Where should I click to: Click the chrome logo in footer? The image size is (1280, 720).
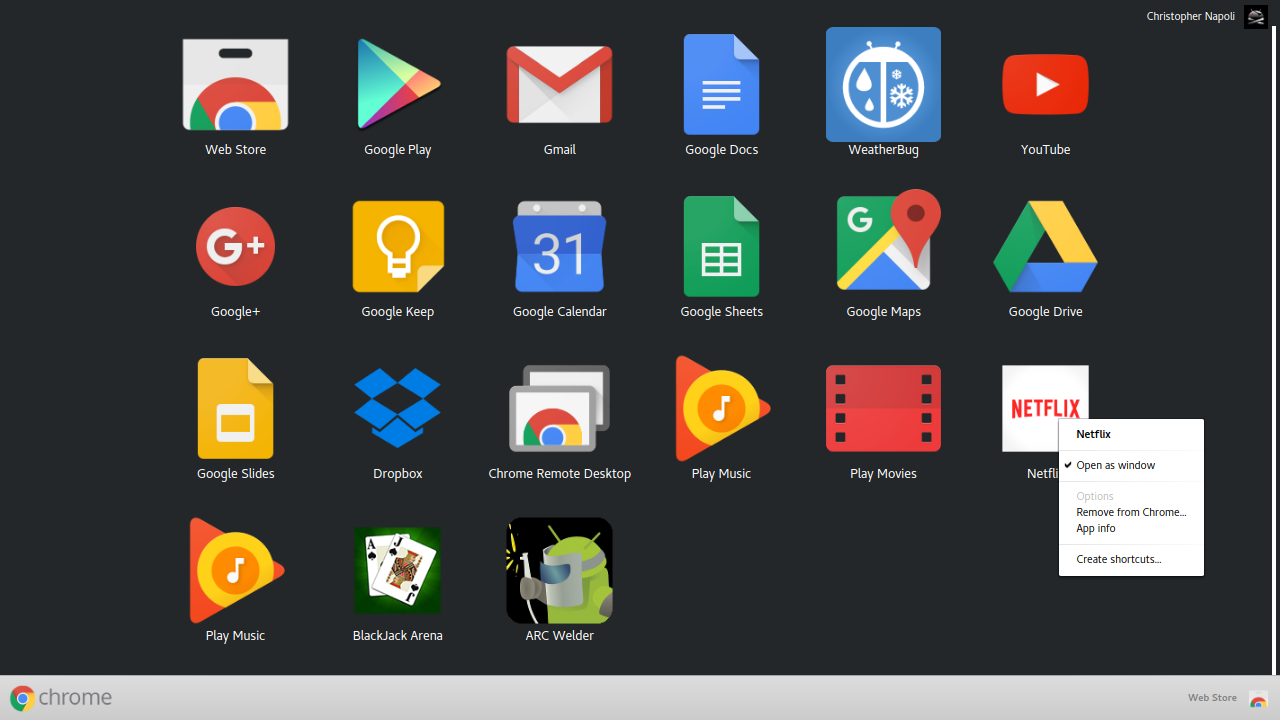tap(61, 698)
